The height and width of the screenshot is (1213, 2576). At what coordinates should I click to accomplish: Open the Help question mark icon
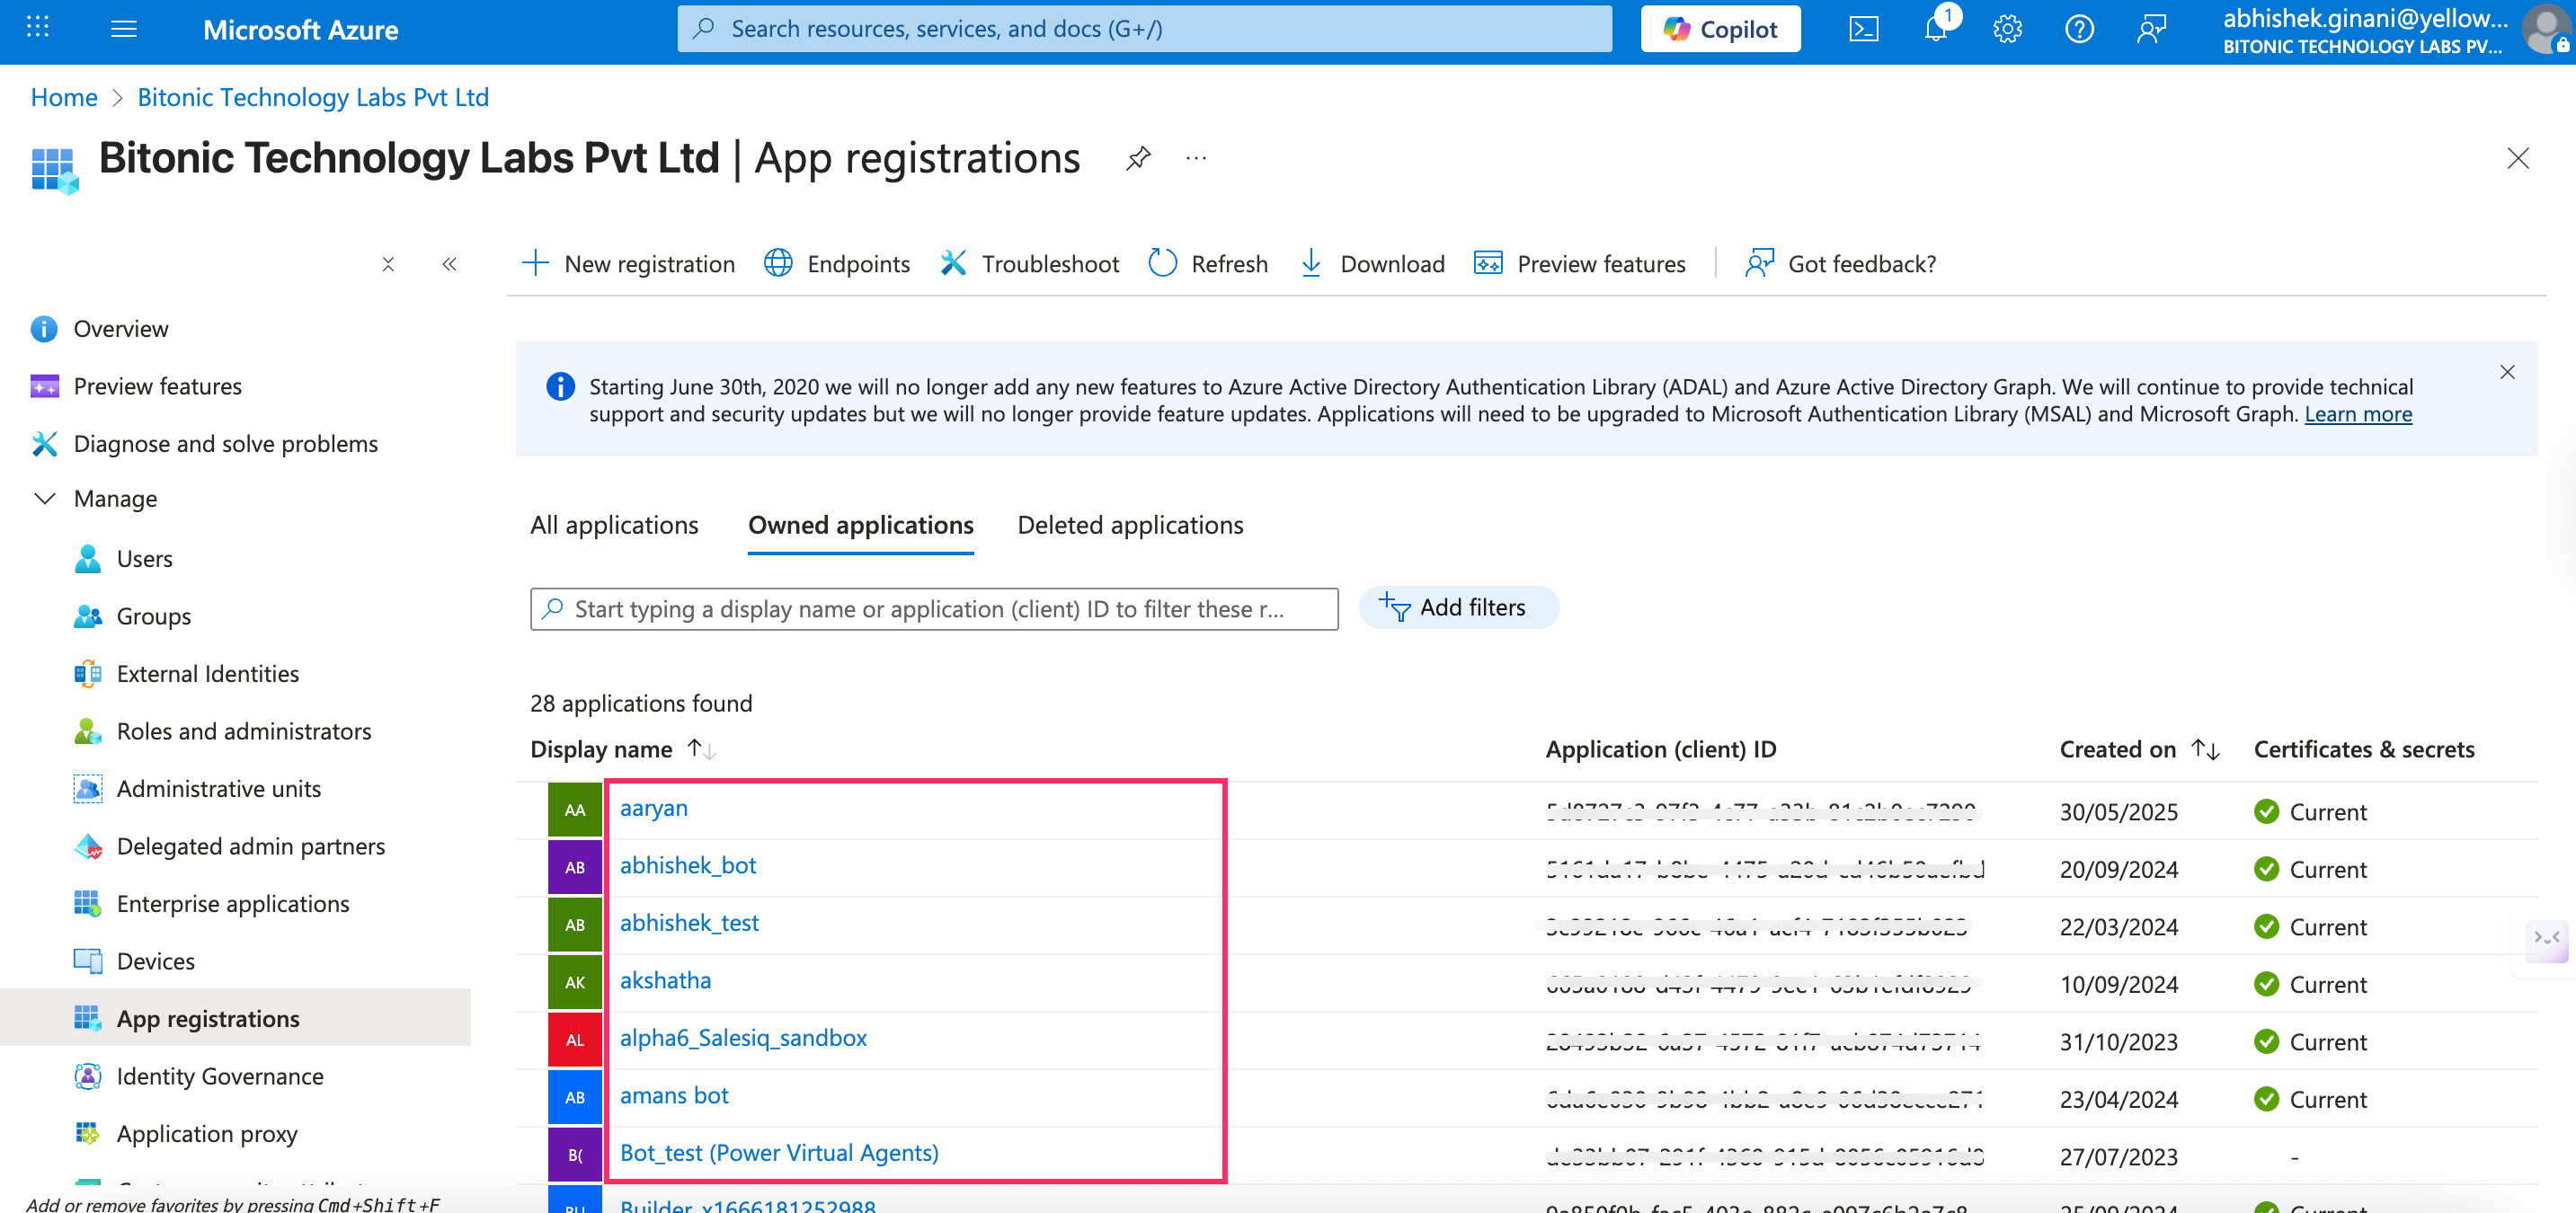[x=2079, y=29]
